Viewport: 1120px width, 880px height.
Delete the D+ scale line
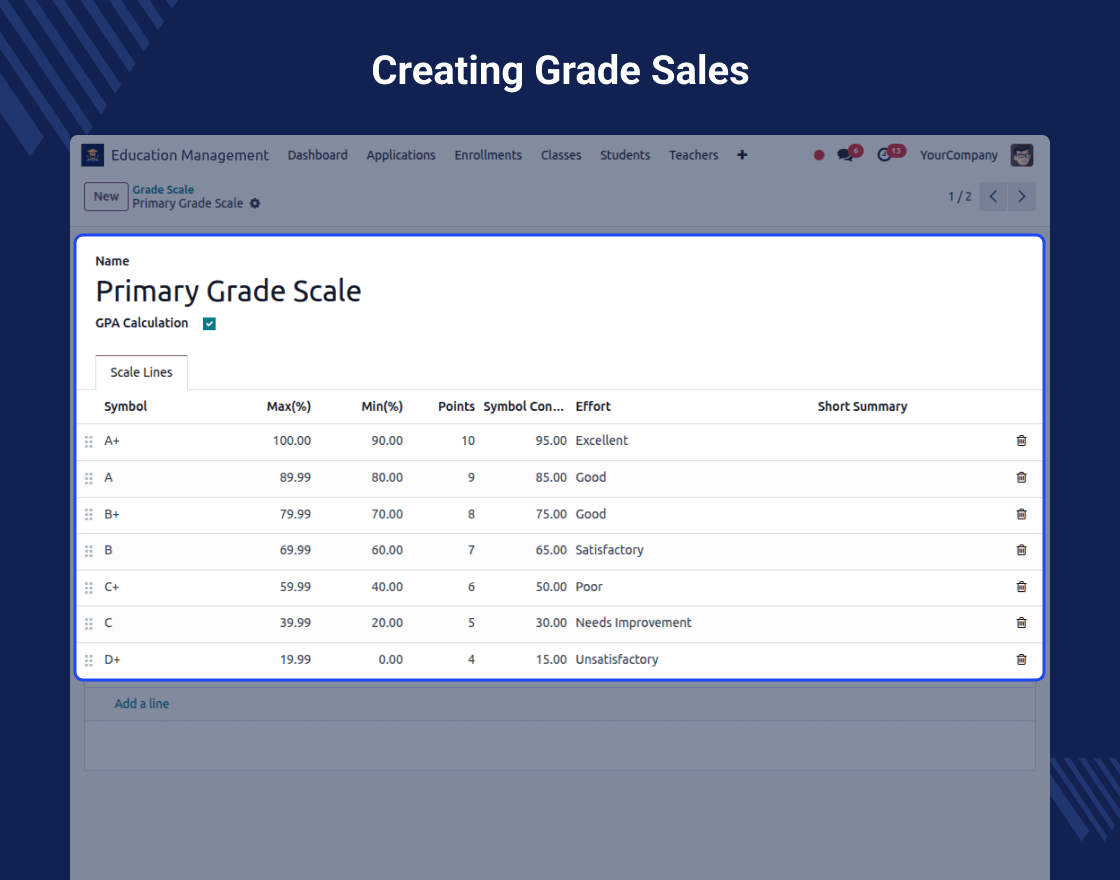tap(1021, 659)
